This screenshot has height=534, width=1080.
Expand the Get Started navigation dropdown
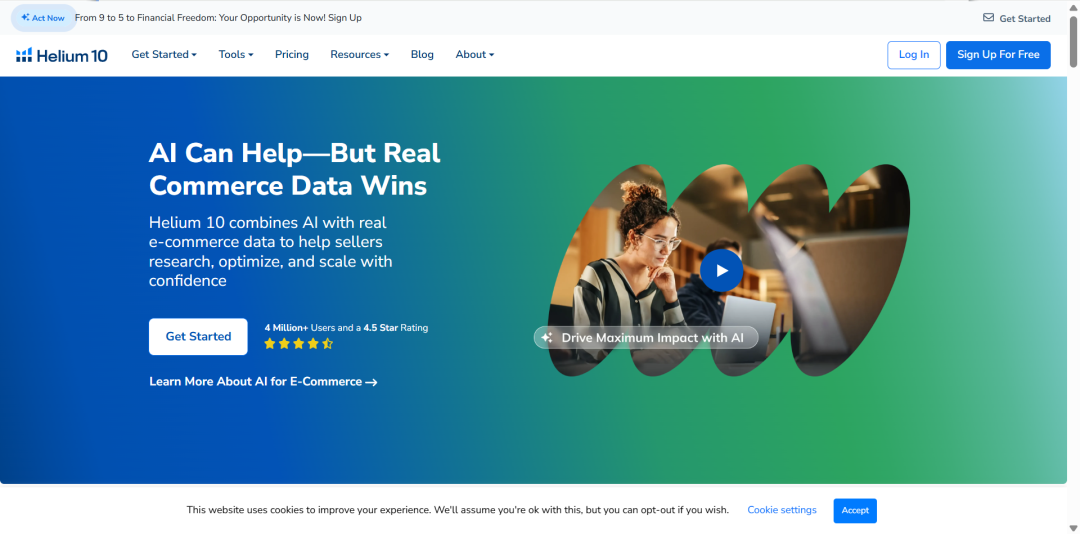click(x=164, y=55)
